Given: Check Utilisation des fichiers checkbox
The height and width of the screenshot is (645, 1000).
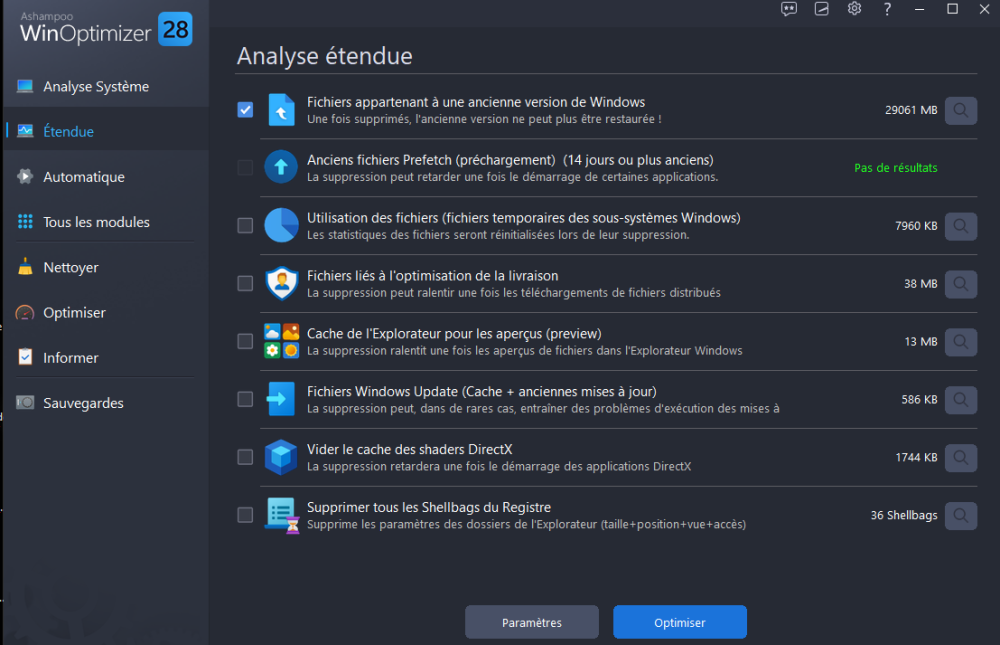Looking at the screenshot, I should coord(245,225).
